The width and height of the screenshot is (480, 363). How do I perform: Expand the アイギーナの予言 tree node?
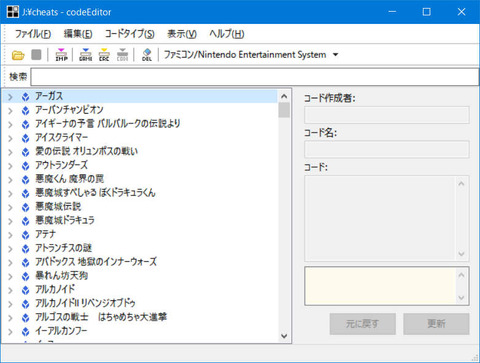click(10, 124)
